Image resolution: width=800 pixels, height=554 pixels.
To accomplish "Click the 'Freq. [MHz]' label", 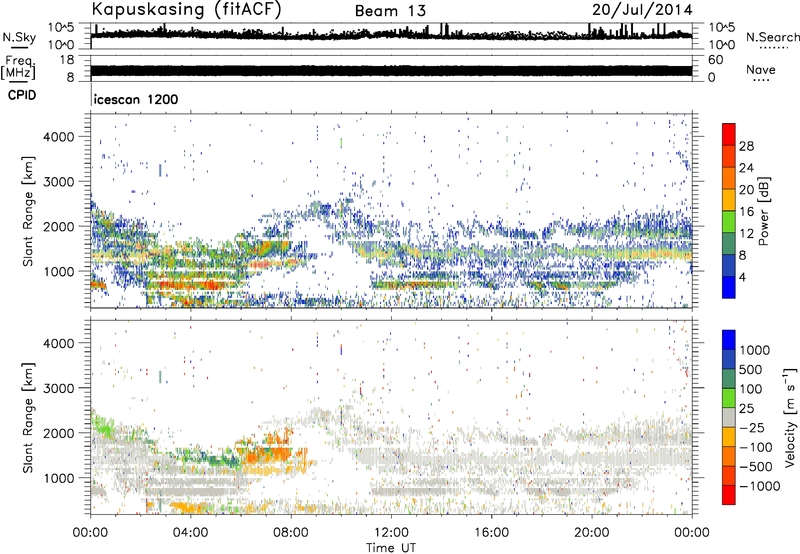I will (x=18, y=67).
